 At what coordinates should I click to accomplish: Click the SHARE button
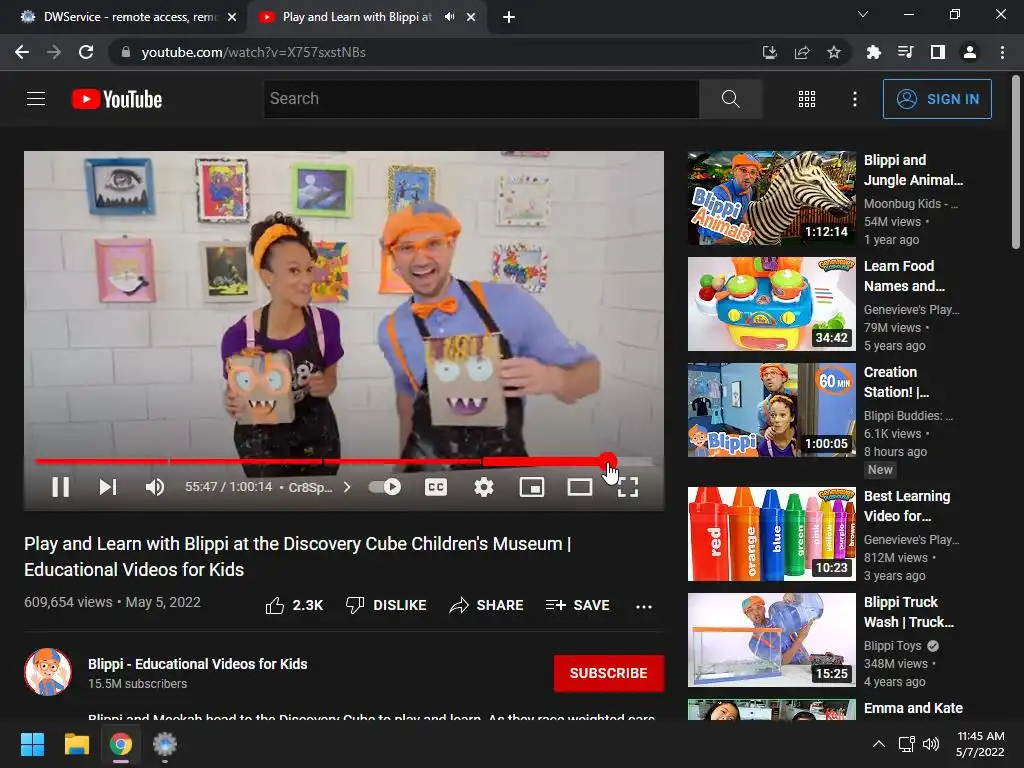487,605
